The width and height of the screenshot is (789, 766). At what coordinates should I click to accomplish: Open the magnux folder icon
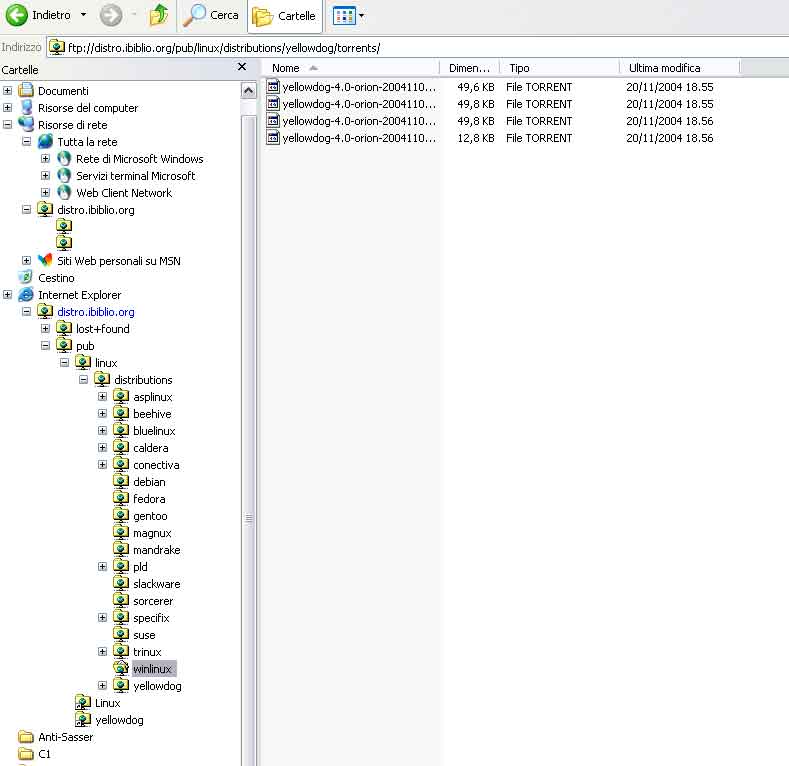coord(121,532)
